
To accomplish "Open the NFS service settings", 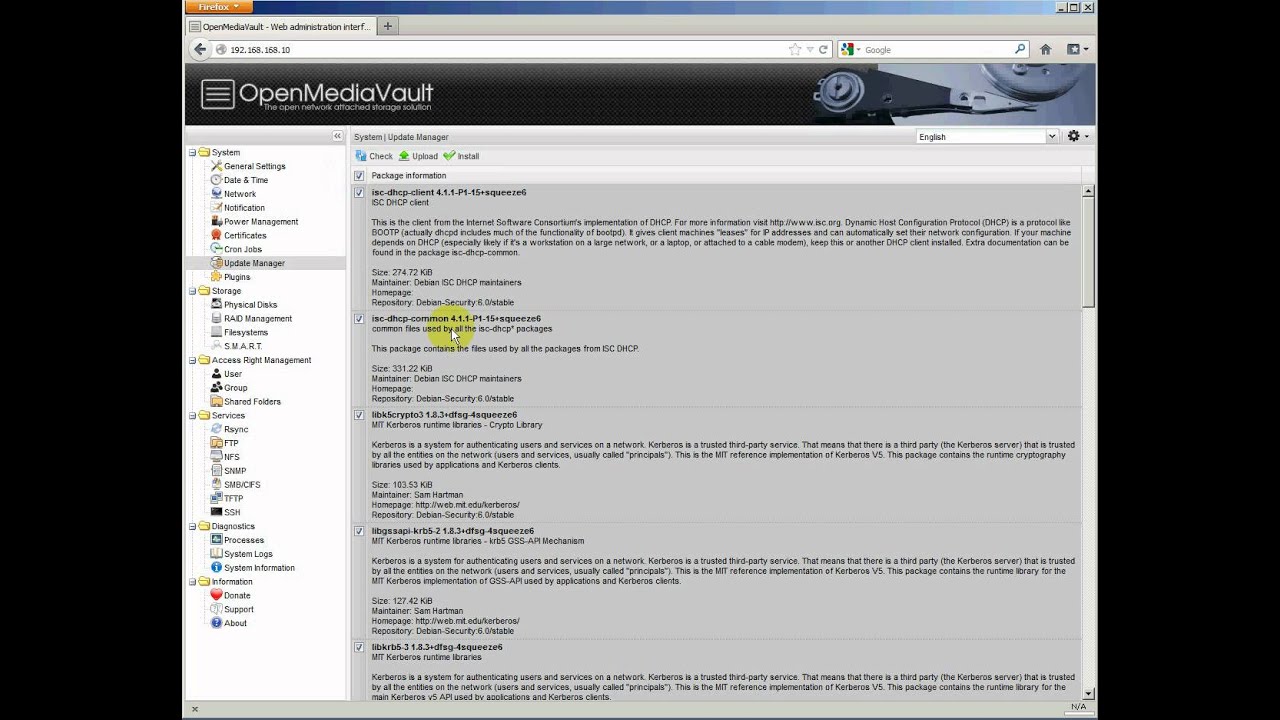I will [231, 457].
